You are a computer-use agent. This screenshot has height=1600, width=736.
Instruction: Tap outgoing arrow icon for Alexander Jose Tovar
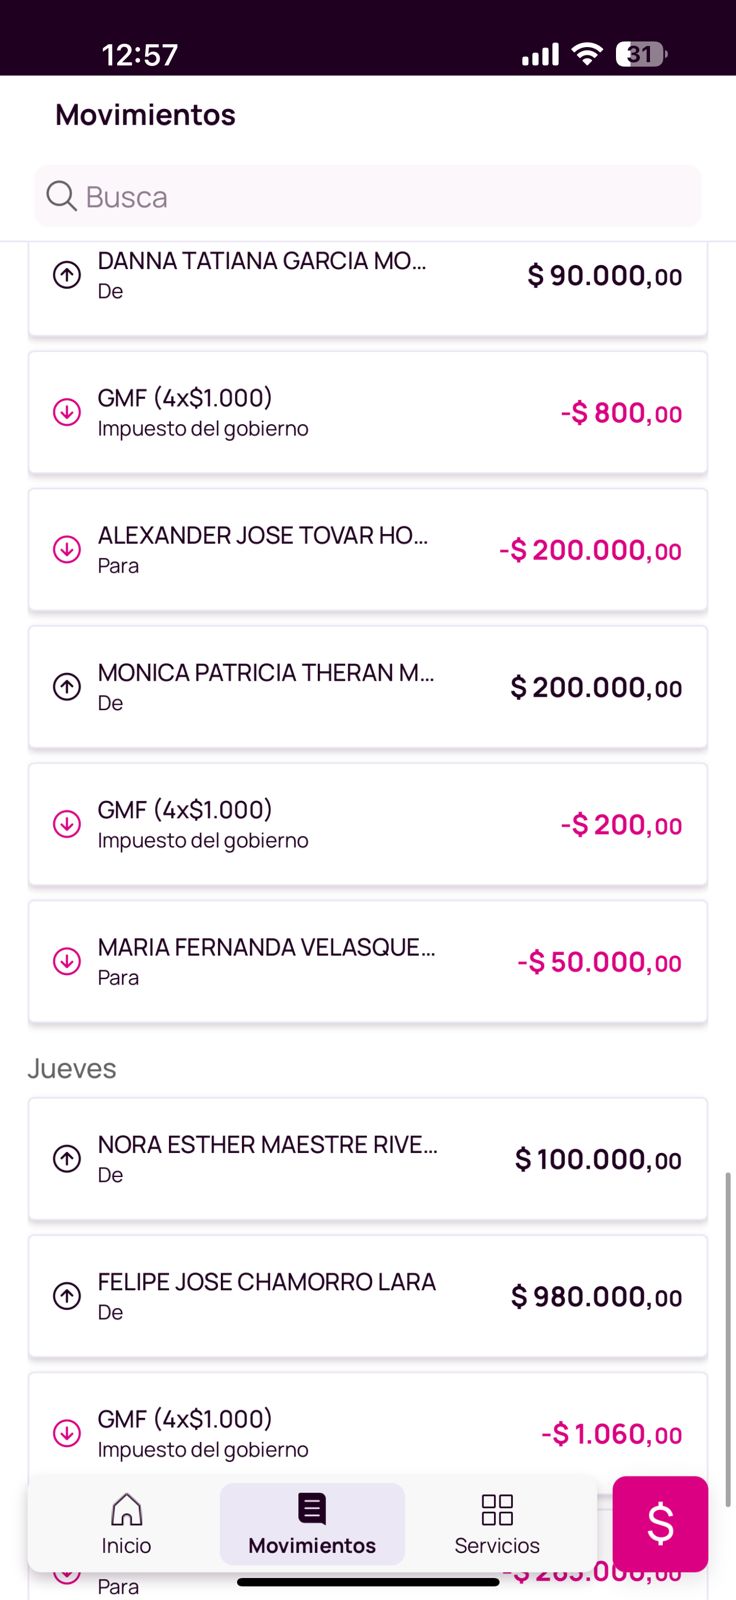click(67, 549)
